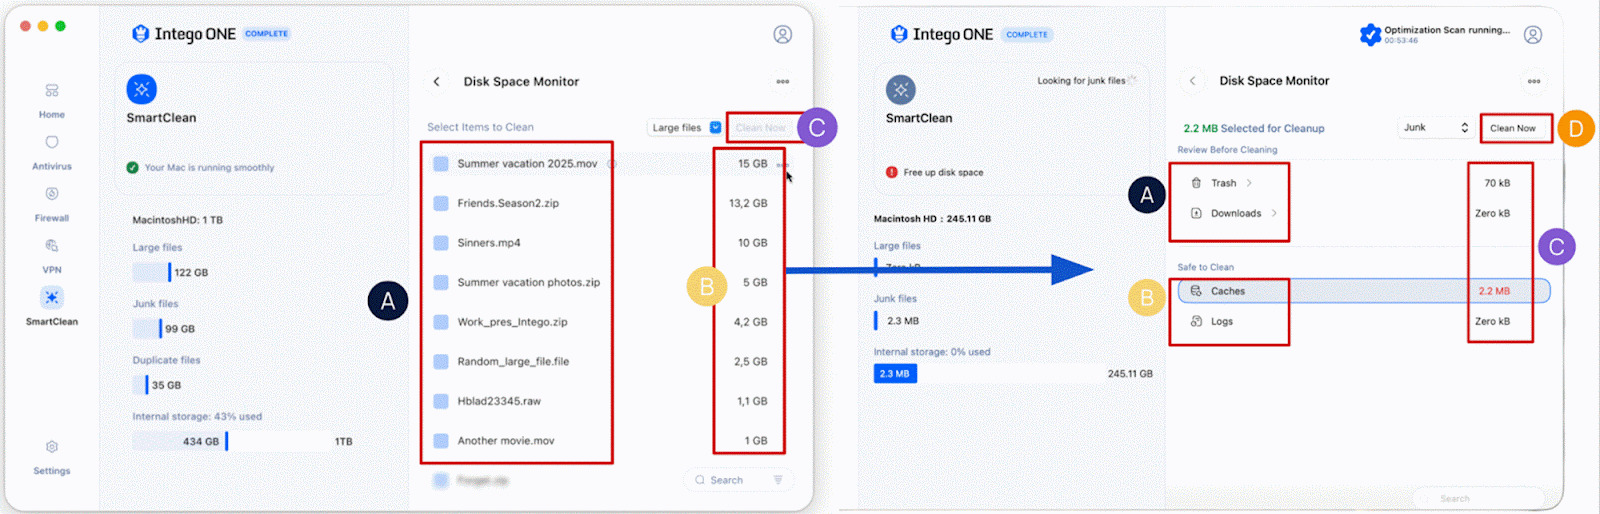Click the 4,2 GB size value
Screen dimensions: 1600x514
(751, 322)
